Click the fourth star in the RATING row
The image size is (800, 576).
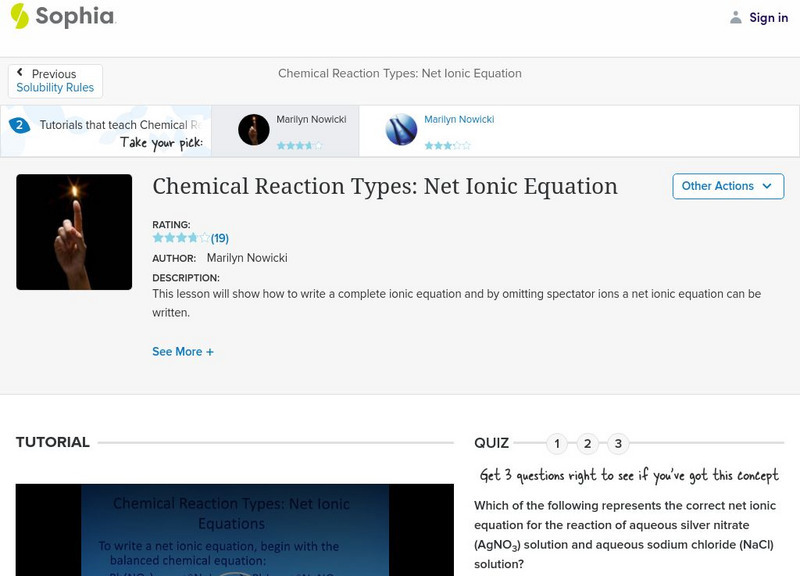pos(193,237)
